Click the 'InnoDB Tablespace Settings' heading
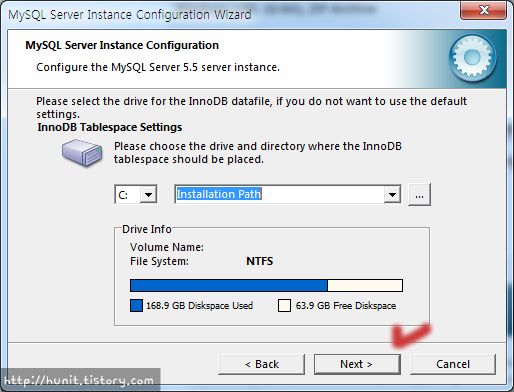 [110, 127]
